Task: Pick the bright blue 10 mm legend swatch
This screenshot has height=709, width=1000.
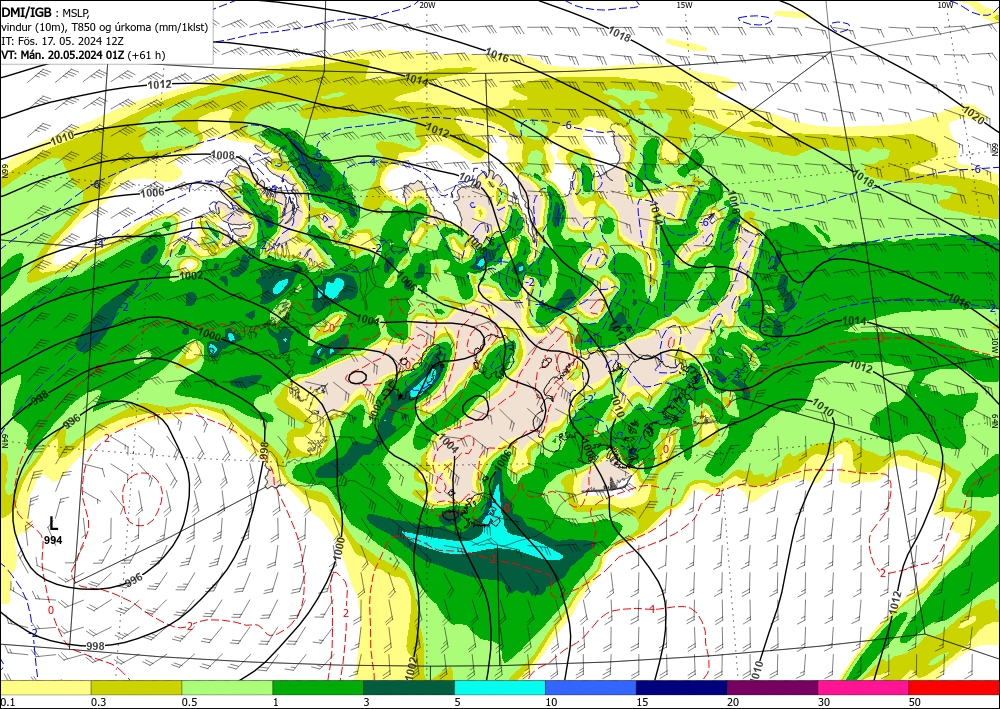Action: (x=591, y=687)
